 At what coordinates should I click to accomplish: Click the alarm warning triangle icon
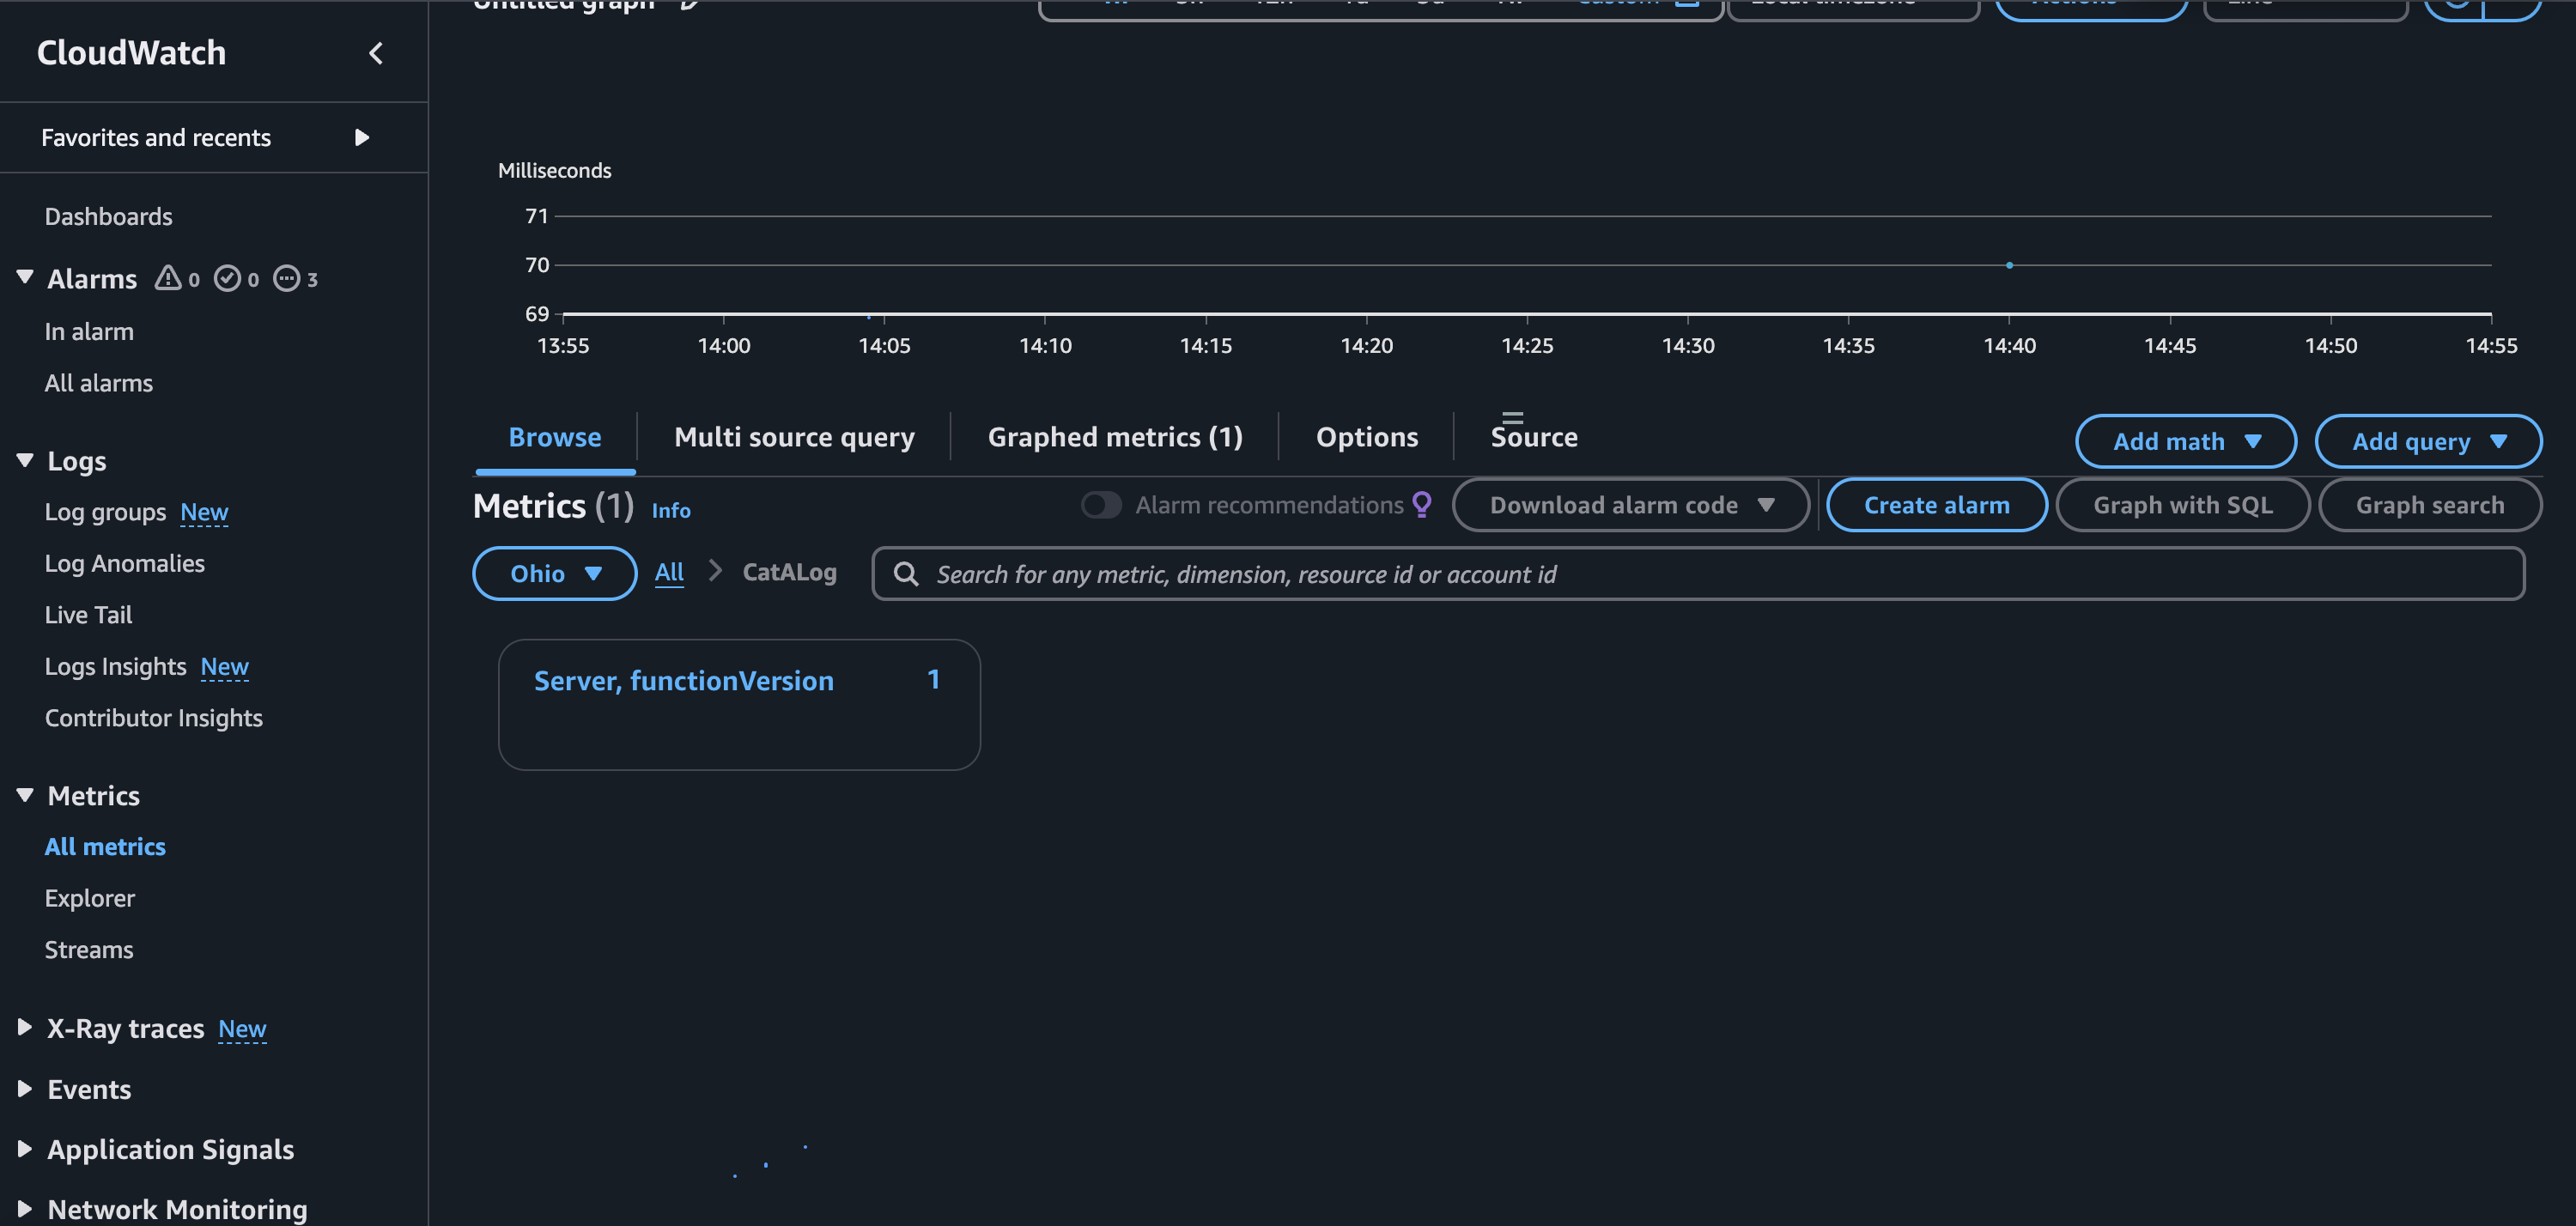[x=168, y=278]
